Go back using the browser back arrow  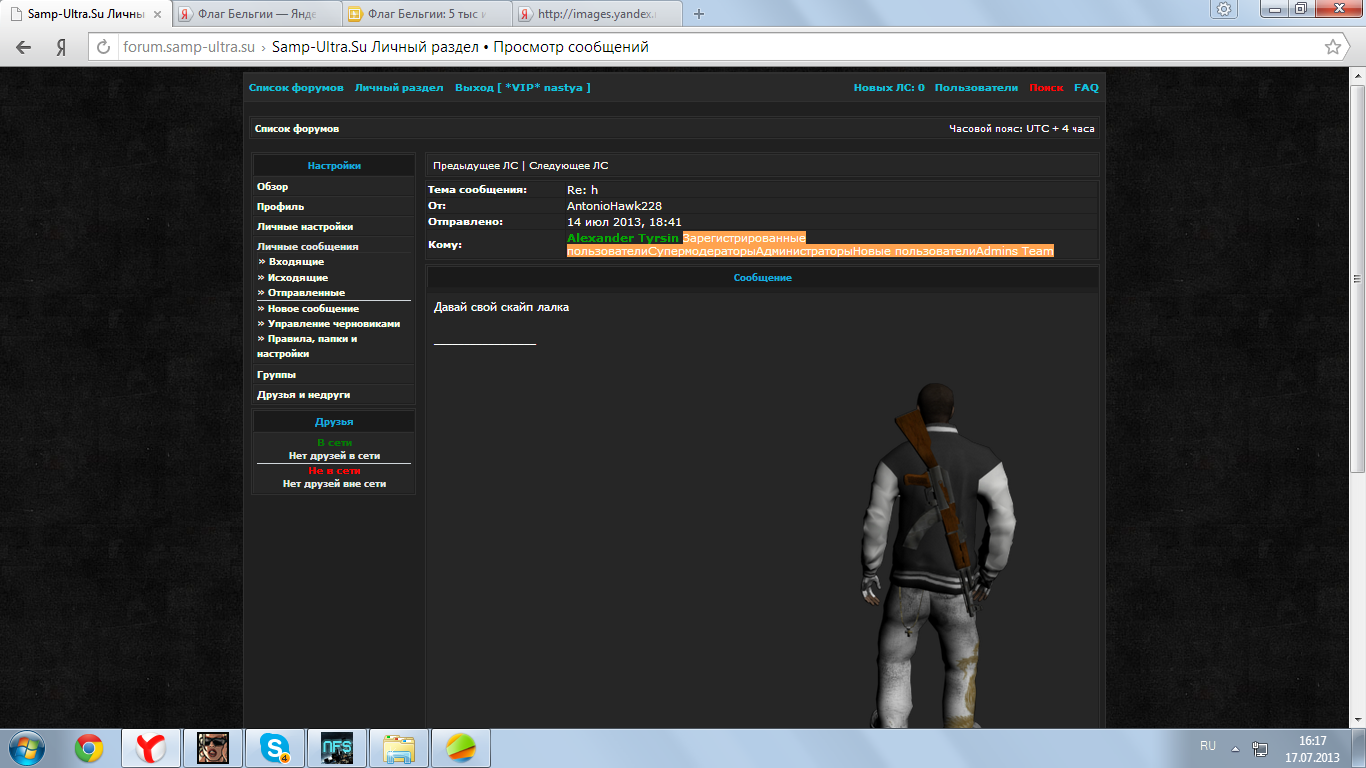(24, 47)
